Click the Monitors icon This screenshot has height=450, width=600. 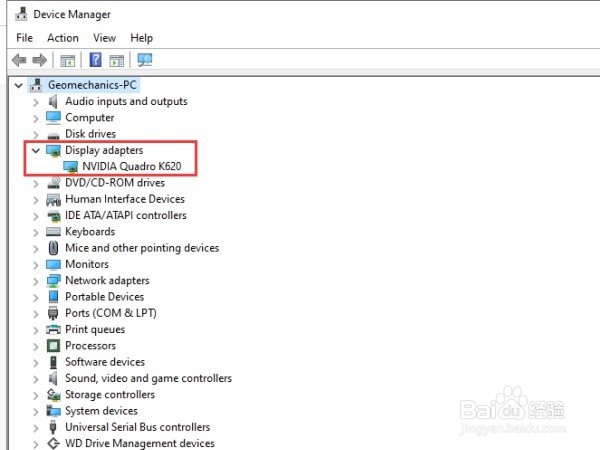[x=53, y=264]
